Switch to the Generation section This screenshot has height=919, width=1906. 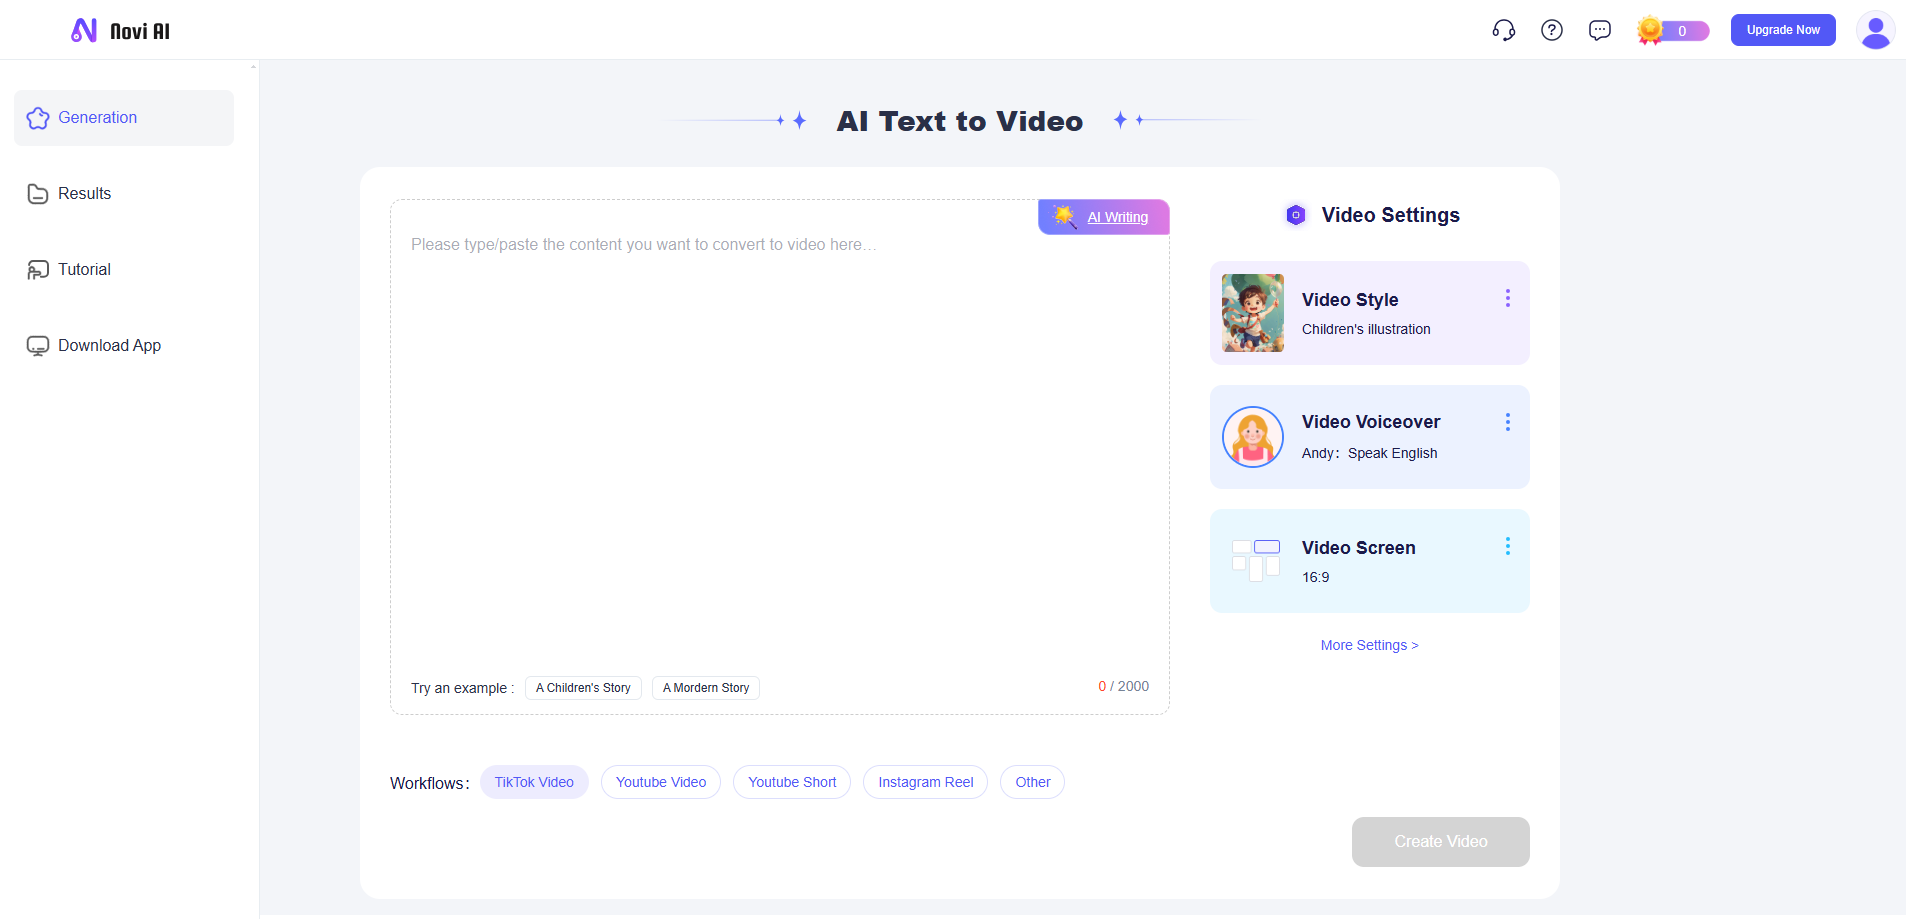coord(97,117)
